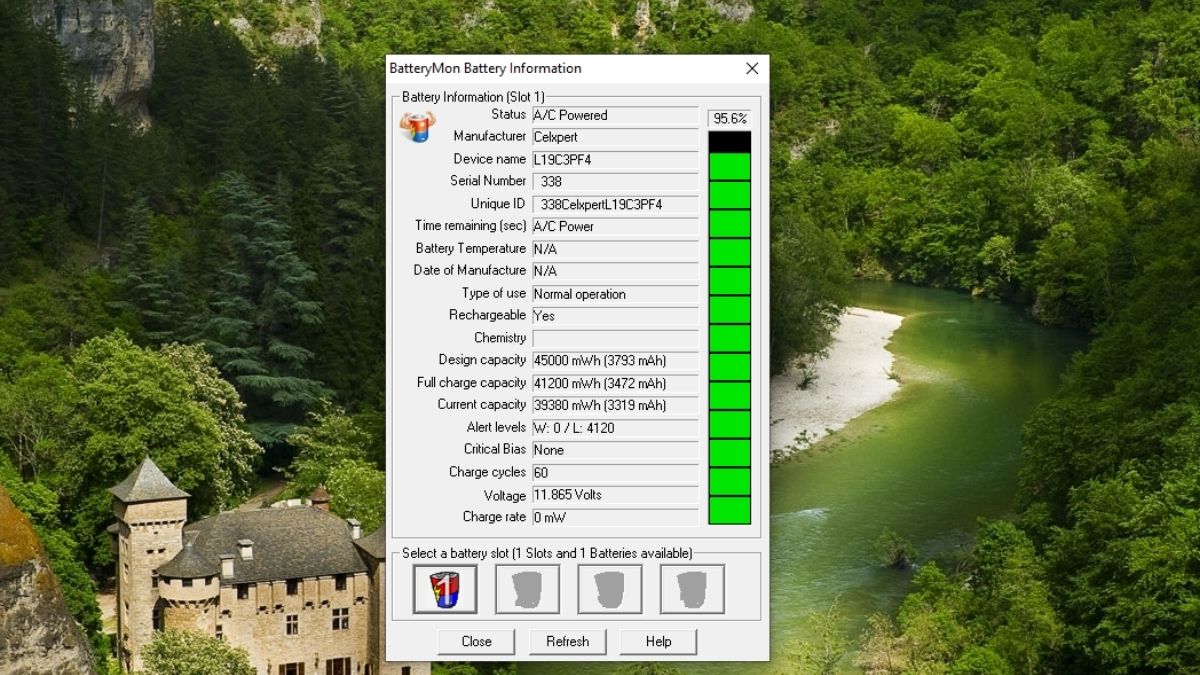Viewport: 1200px width, 675px height.
Task: Click the Alert levels value W: 0 / L: 4120
Action: click(x=615, y=428)
